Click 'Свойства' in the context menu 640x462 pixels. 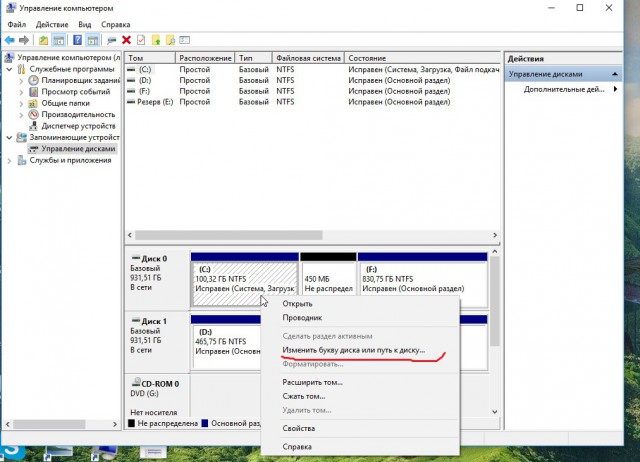coord(299,428)
